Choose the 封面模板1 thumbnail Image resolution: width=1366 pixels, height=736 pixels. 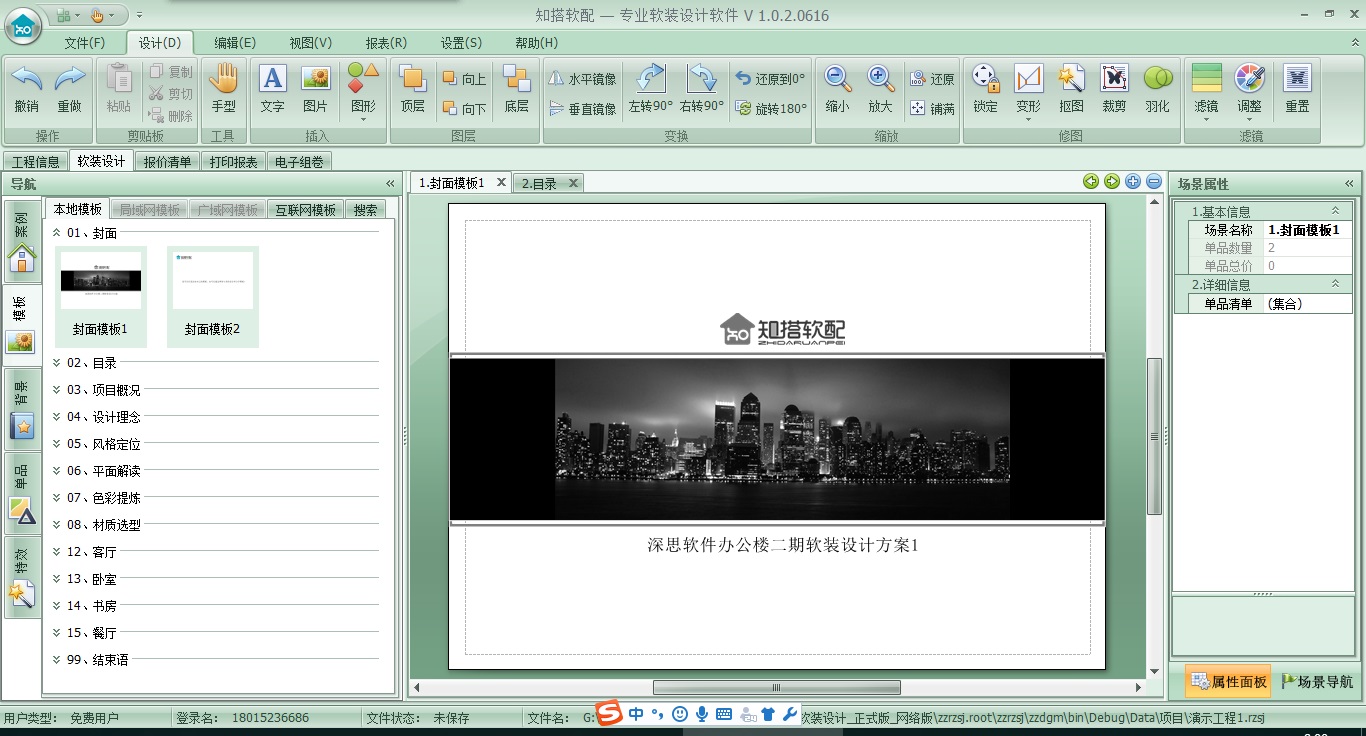coord(101,296)
